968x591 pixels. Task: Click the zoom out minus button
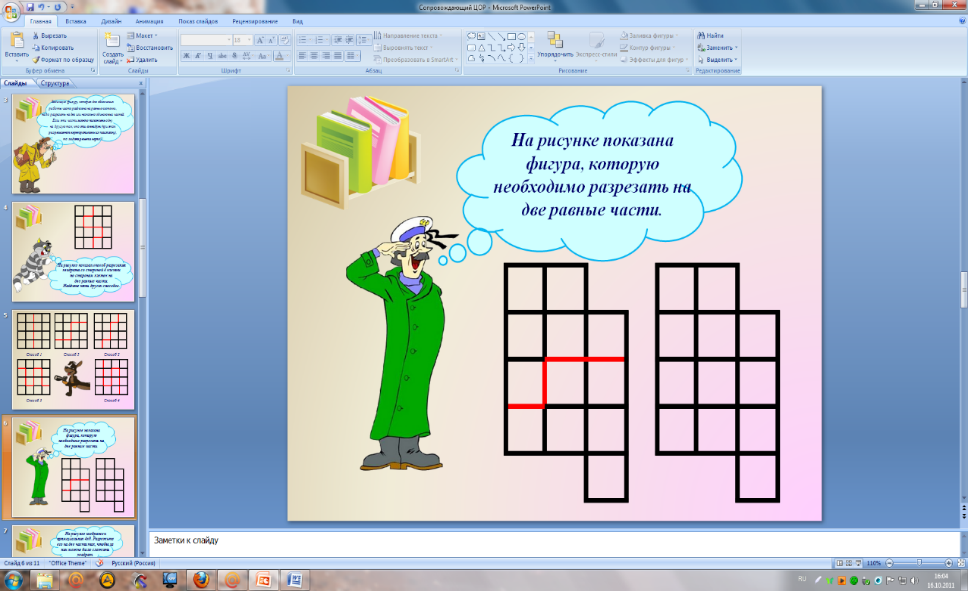890,563
